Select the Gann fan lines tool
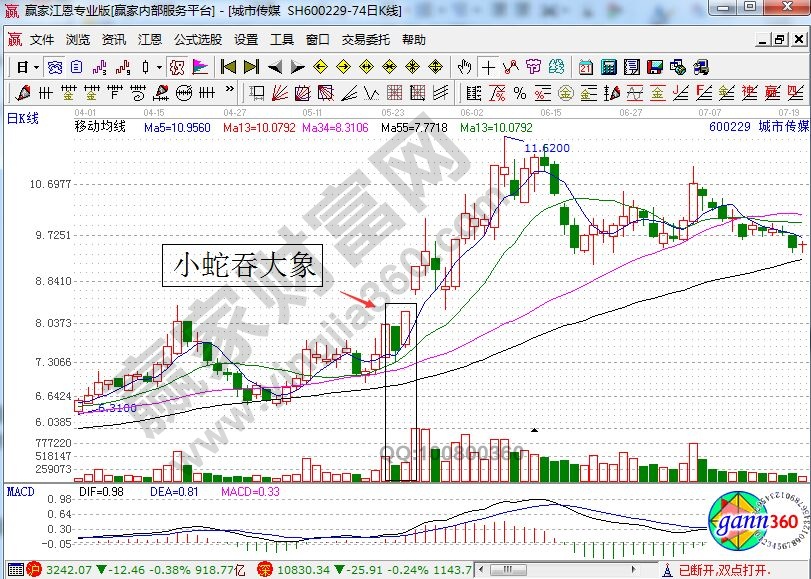Image resolution: width=811 pixels, height=579 pixels. 282,93
